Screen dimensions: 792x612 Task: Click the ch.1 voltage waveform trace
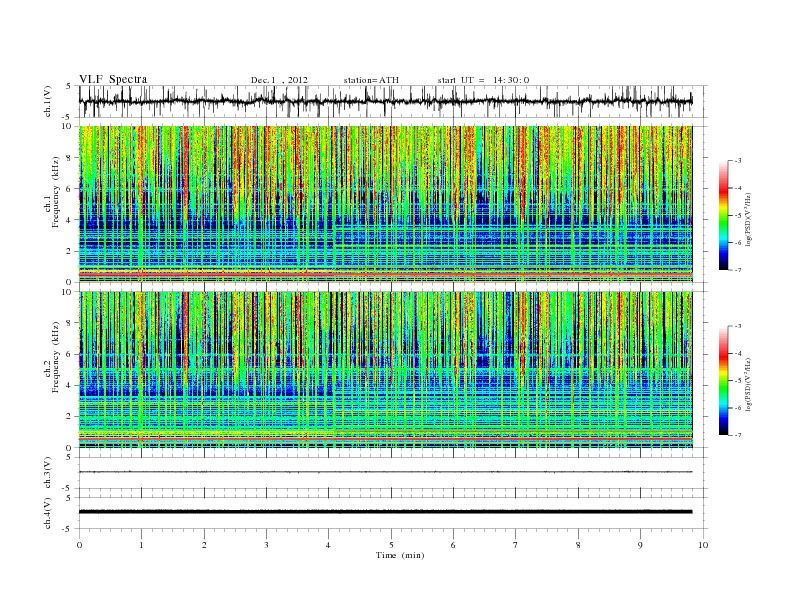click(385, 101)
